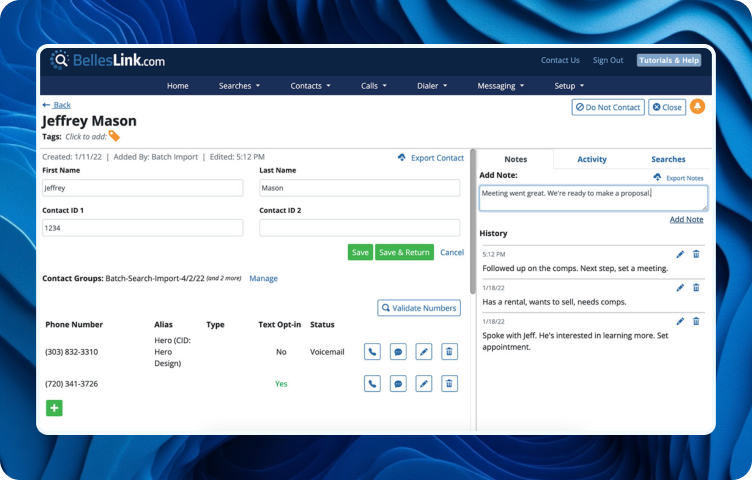Open the Messaging dropdown menu

pyautogui.click(x=500, y=86)
